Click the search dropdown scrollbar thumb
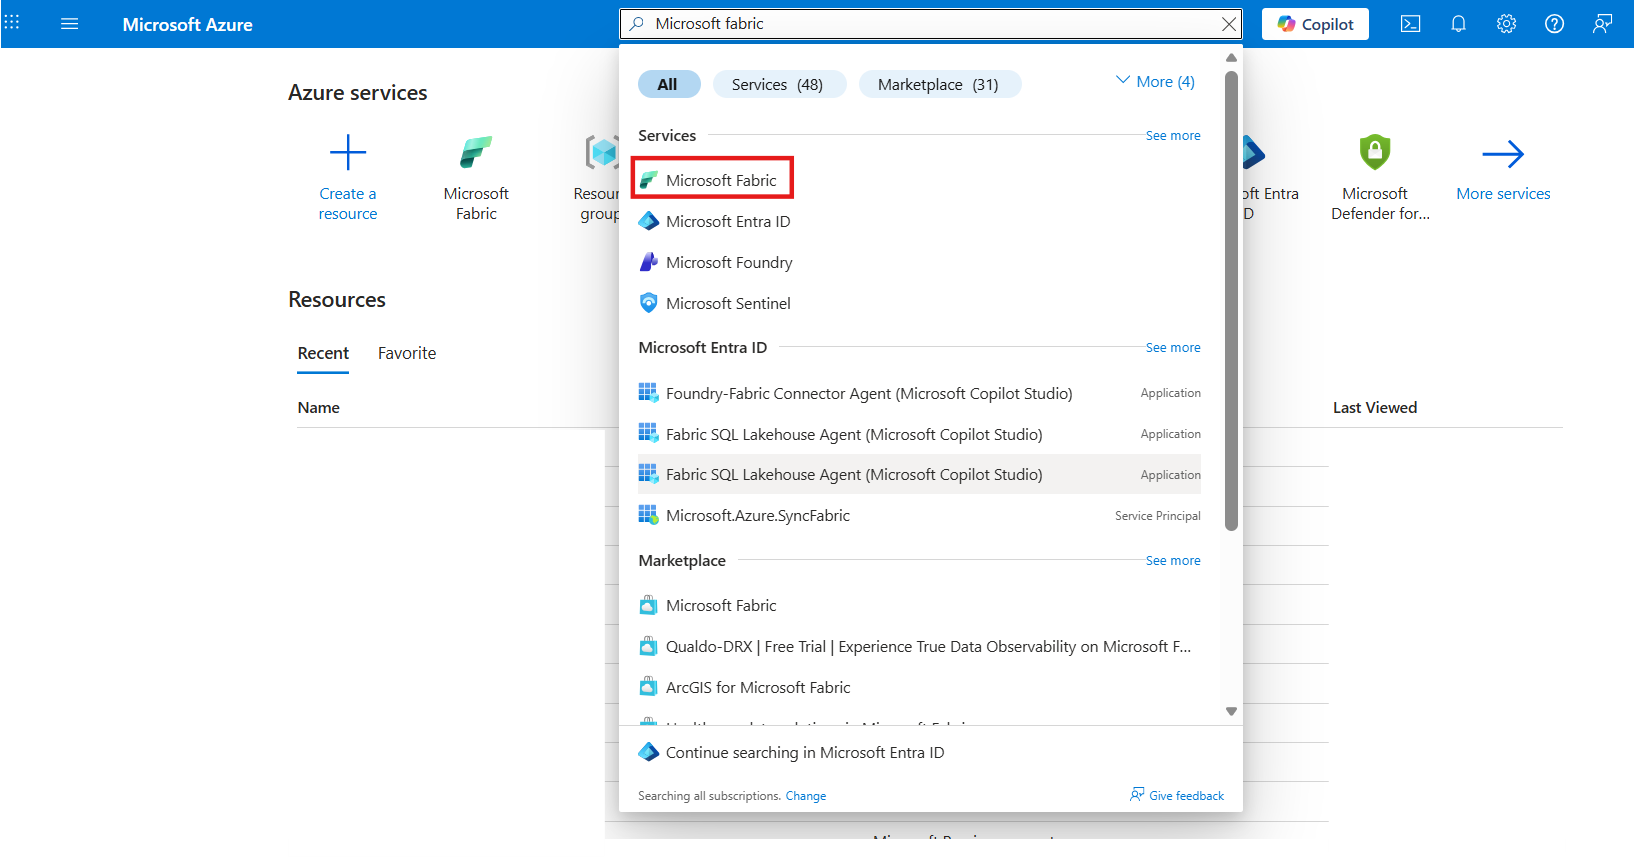The image size is (1634, 857). click(x=1231, y=300)
